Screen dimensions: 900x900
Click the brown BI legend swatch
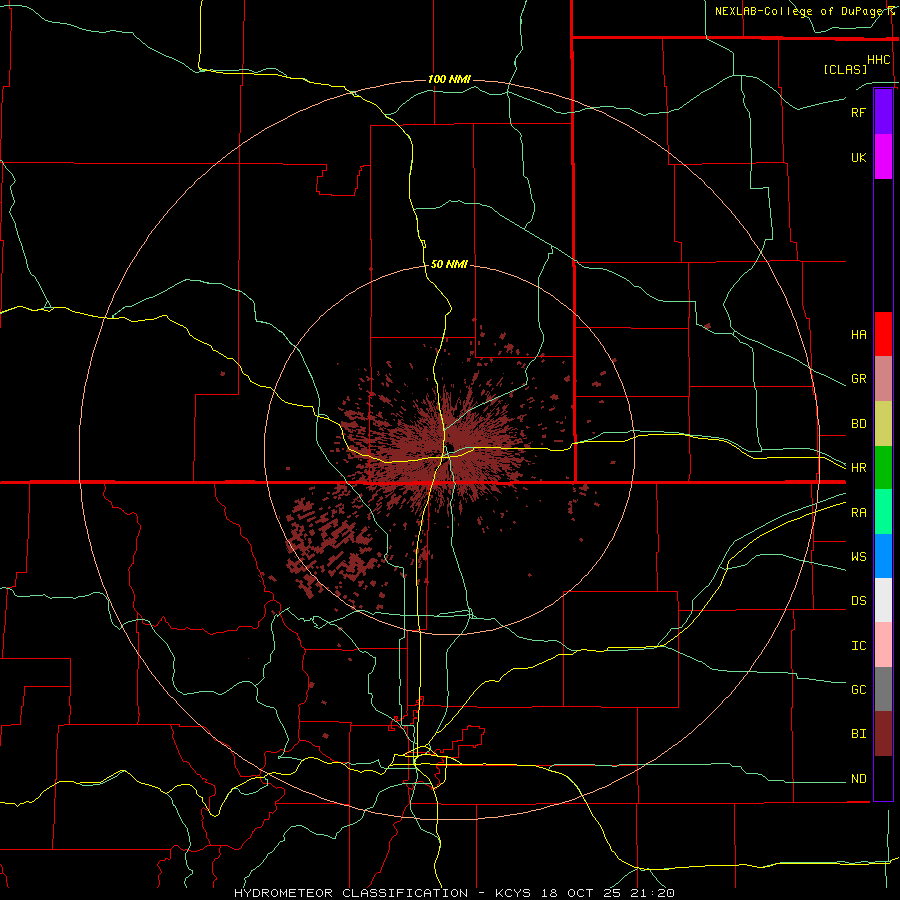pos(883,734)
